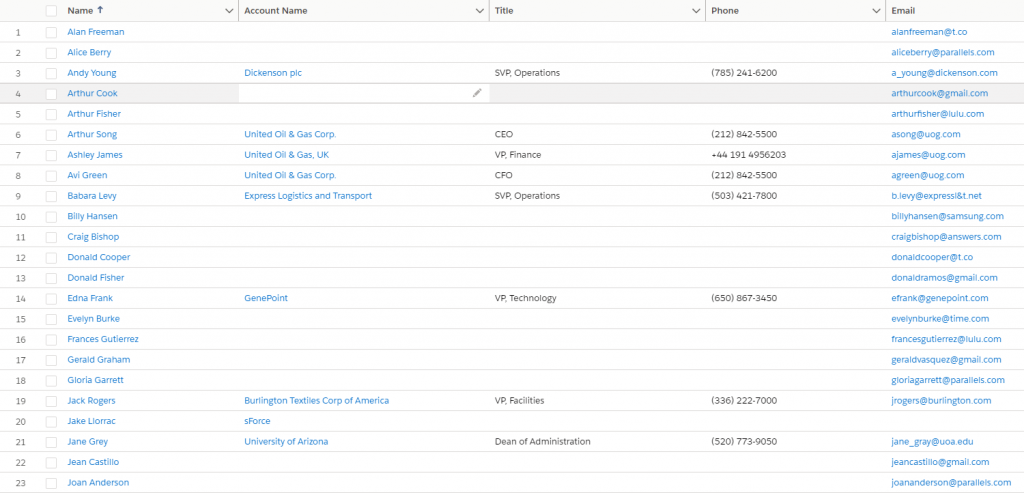1024x493 pixels.
Task: Open Gerald Graham contact
Action: [x=99, y=360]
